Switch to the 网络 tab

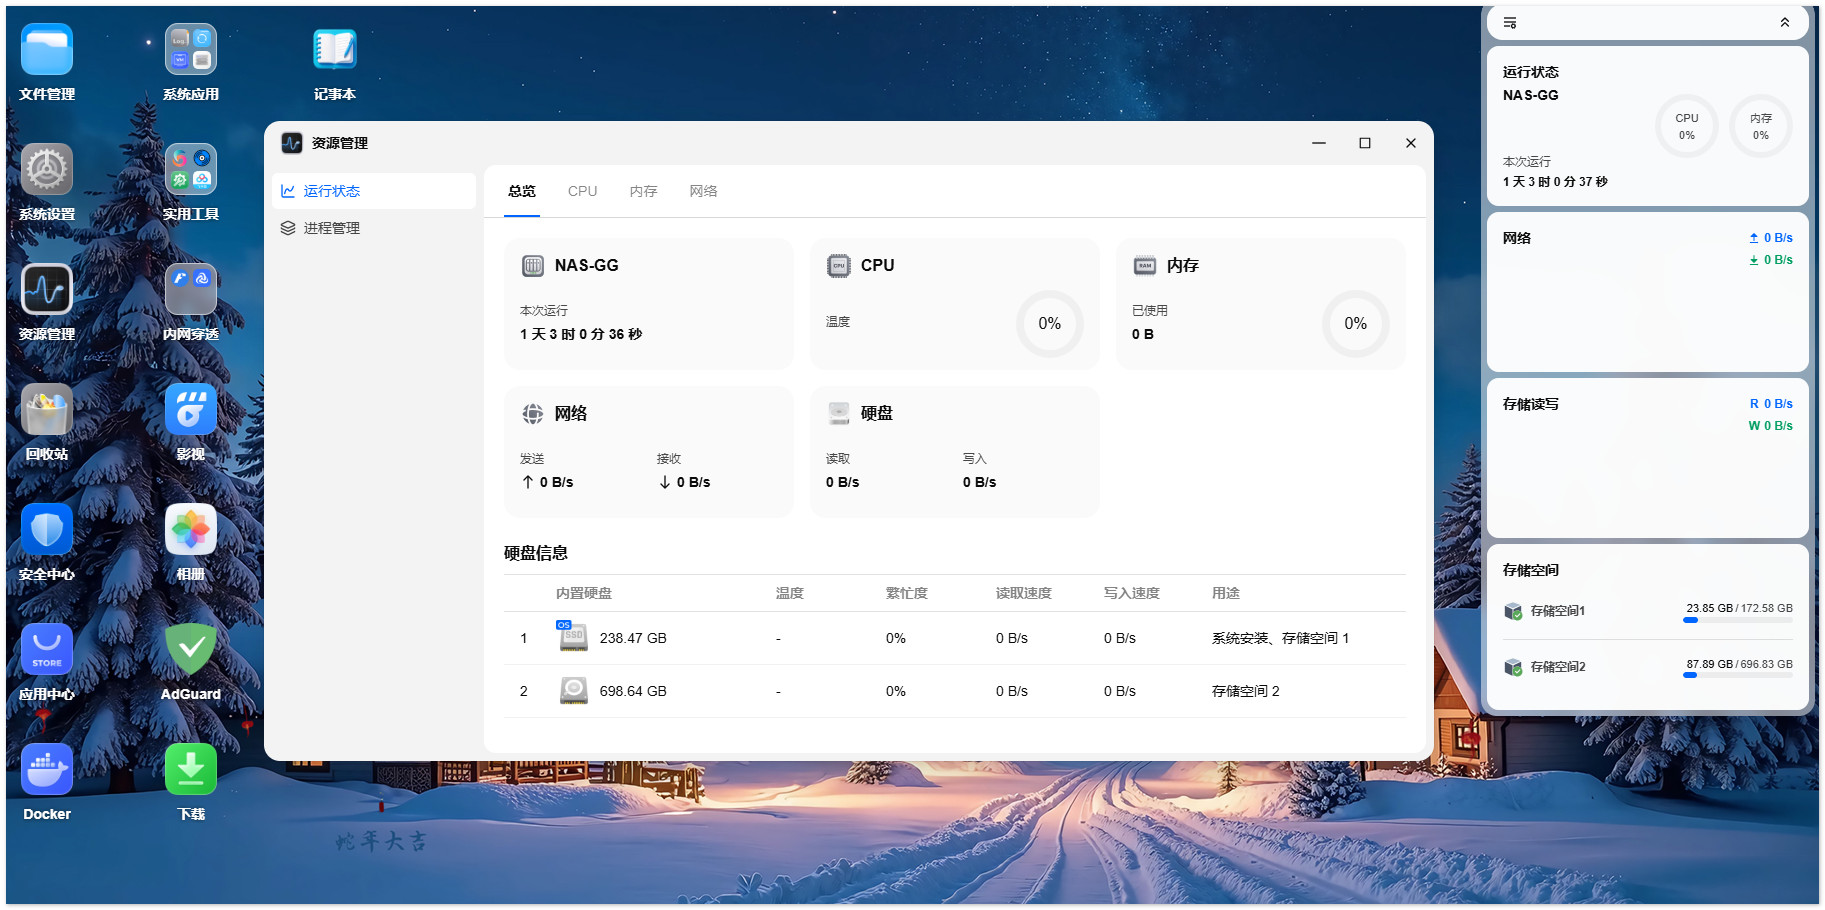703,191
